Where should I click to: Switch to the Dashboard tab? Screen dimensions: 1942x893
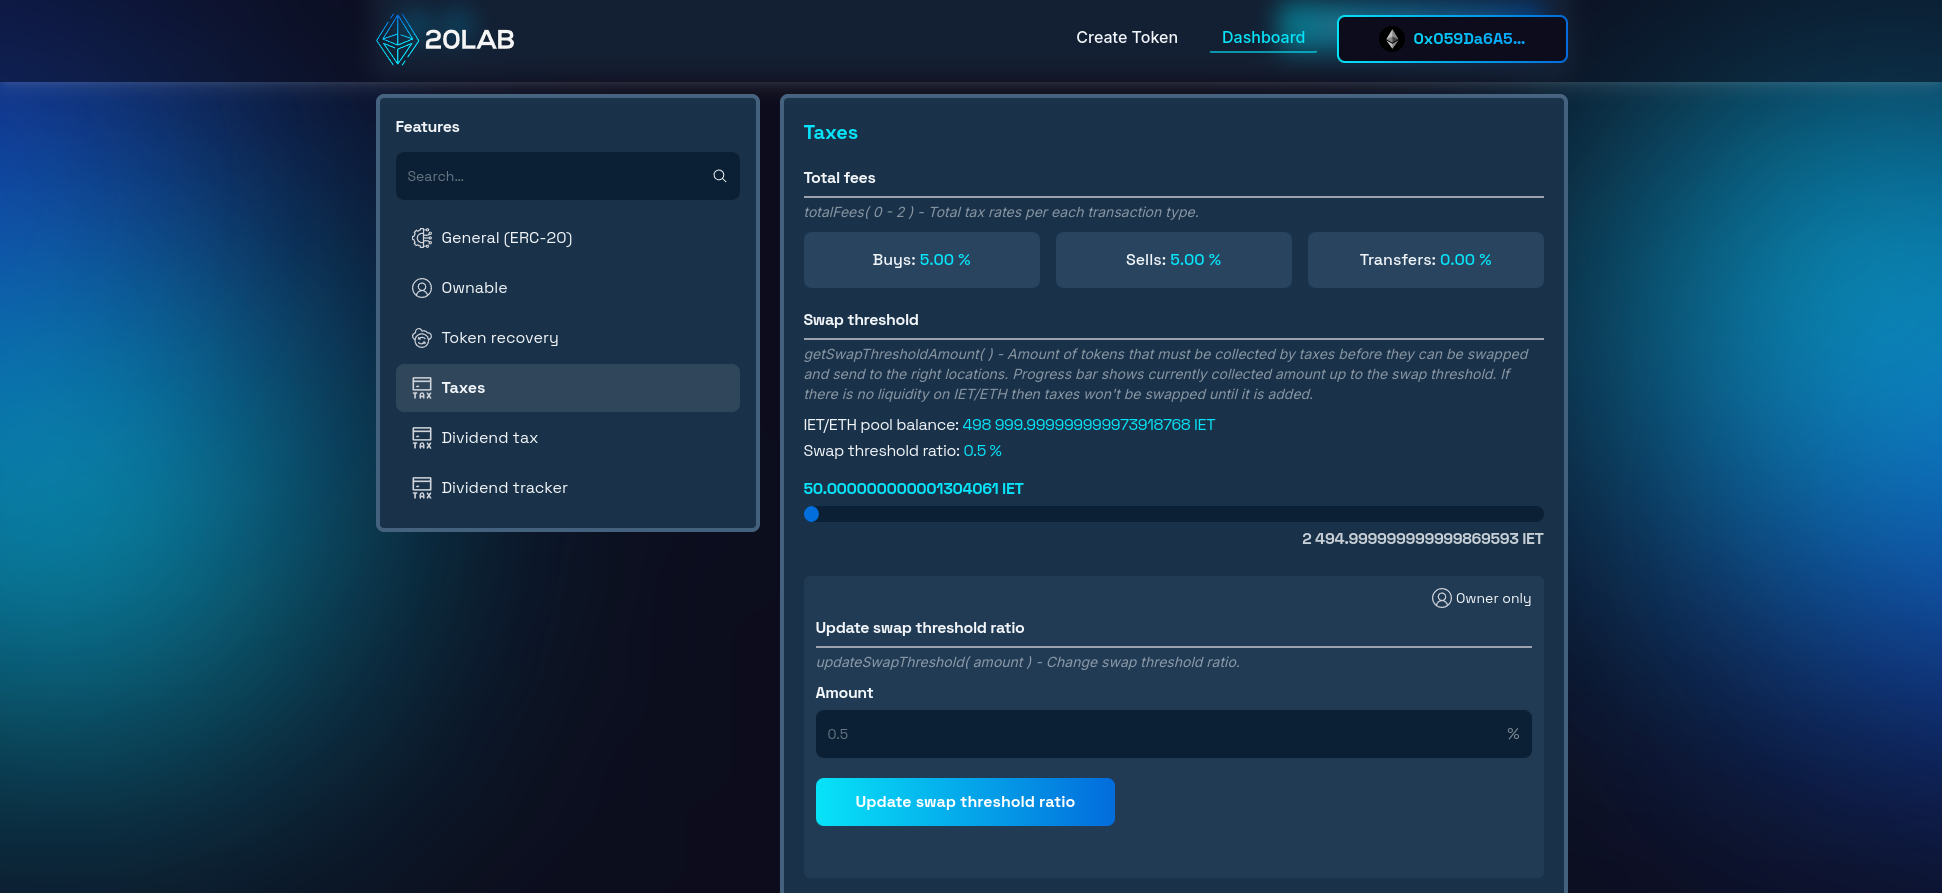coord(1263,37)
